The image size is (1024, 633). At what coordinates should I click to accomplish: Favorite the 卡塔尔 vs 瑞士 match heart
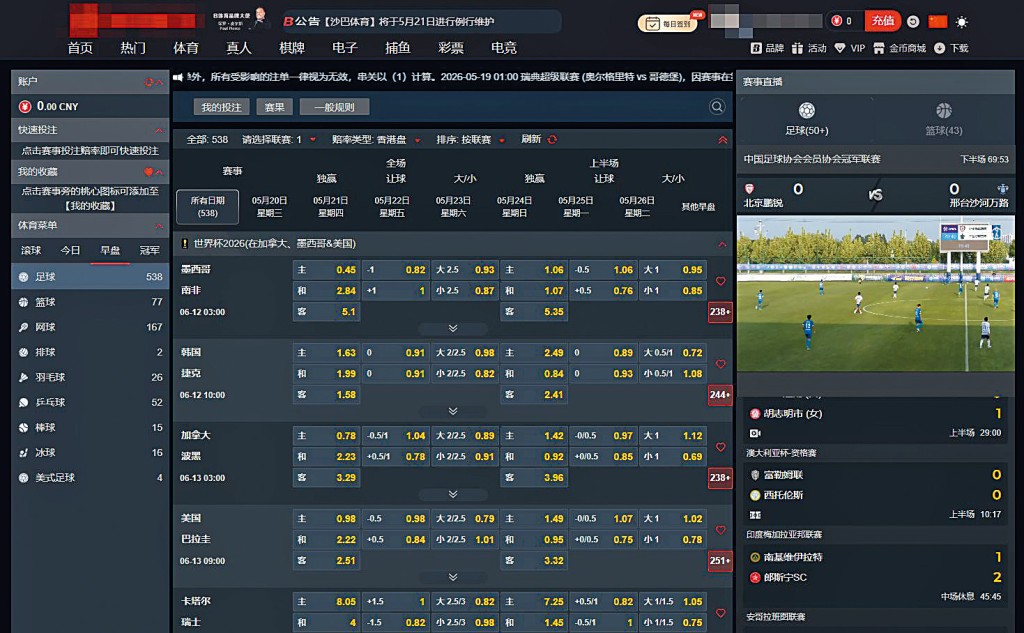click(720, 613)
